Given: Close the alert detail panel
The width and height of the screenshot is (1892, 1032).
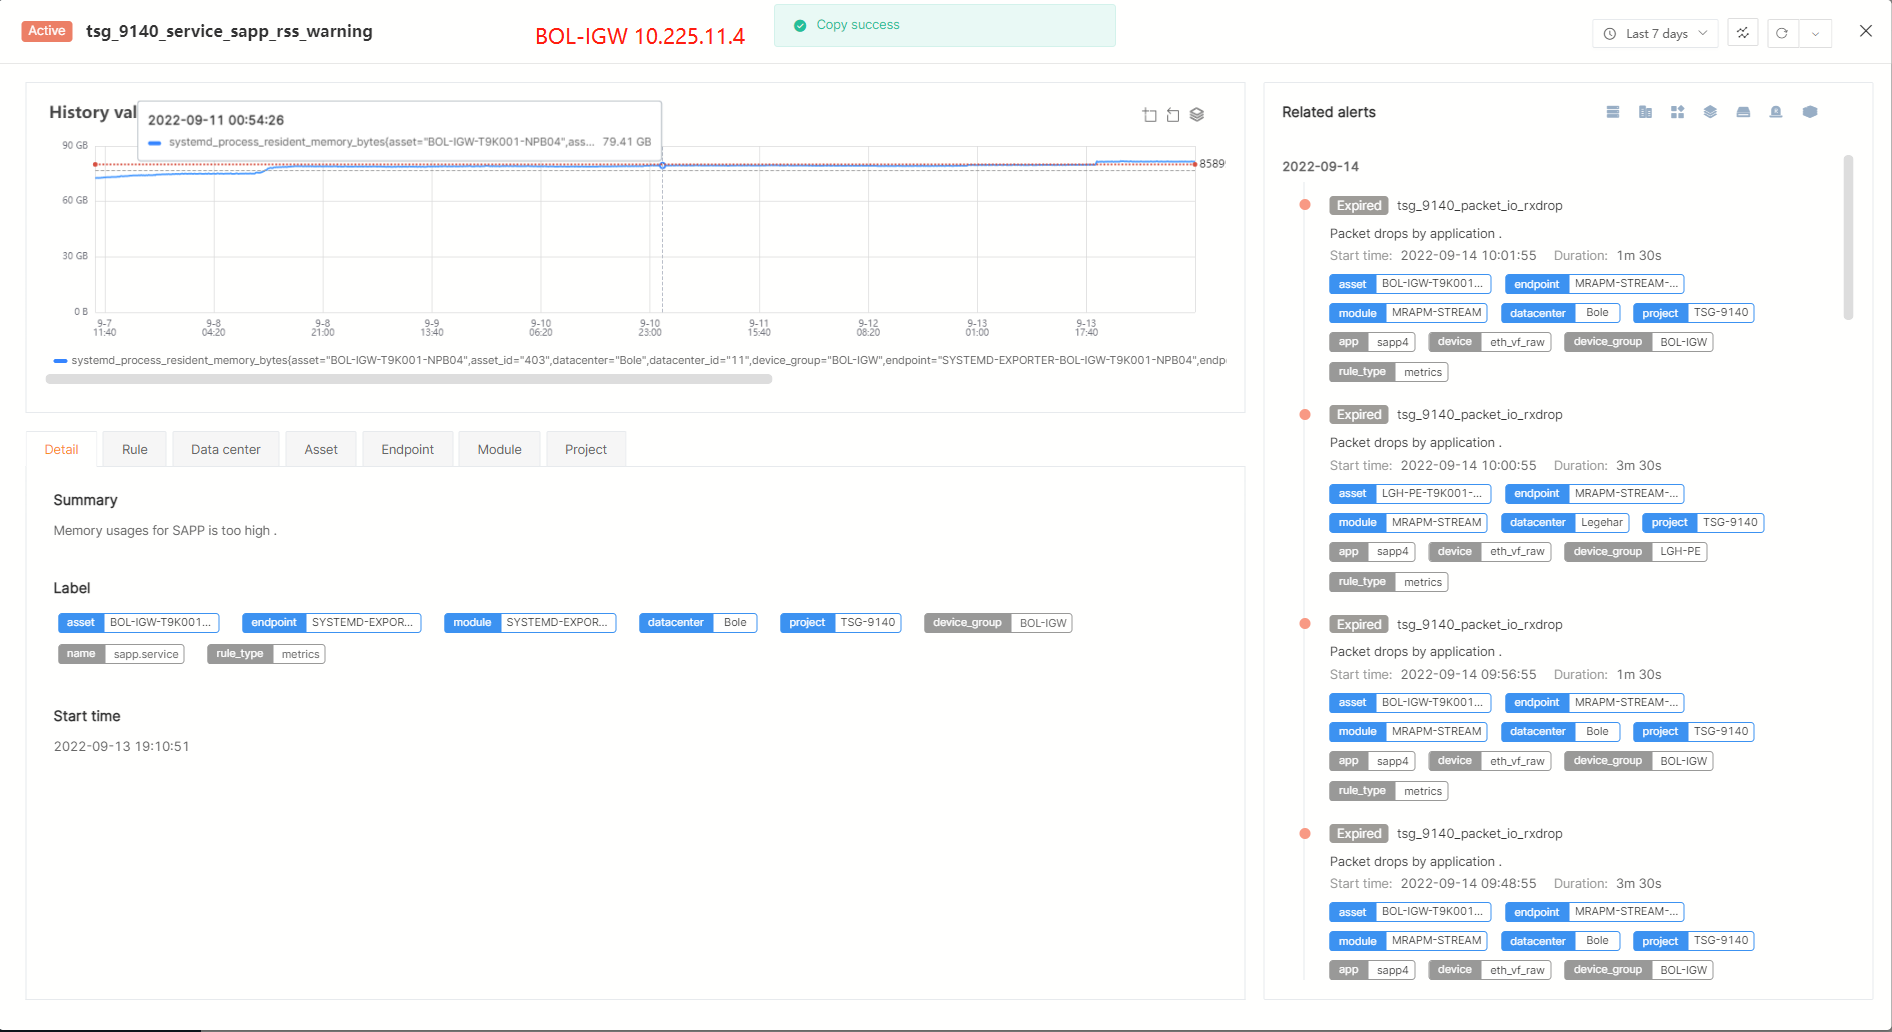Looking at the screenshot, I should tap(1865, 31).
